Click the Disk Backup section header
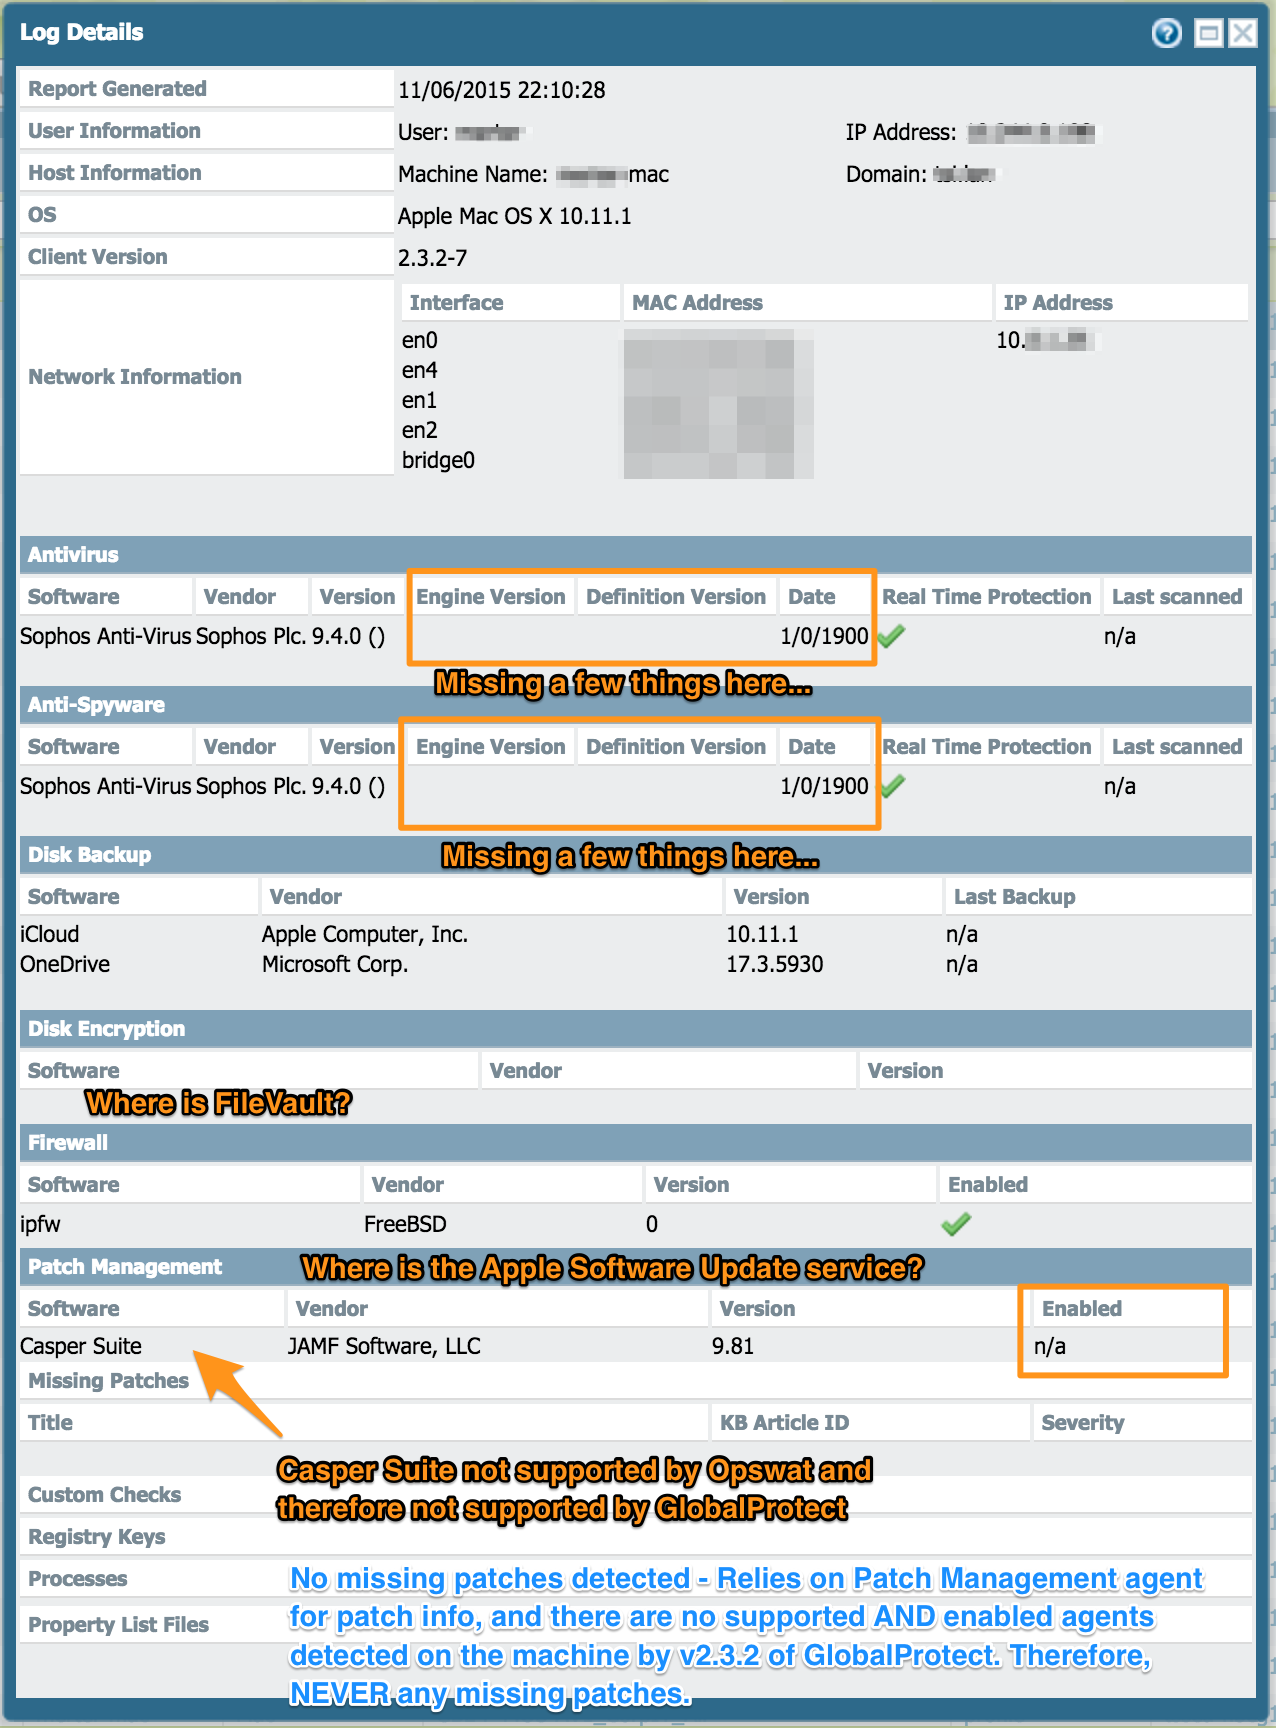Viewport: 1276px width, 1728px height. point(636,854)
